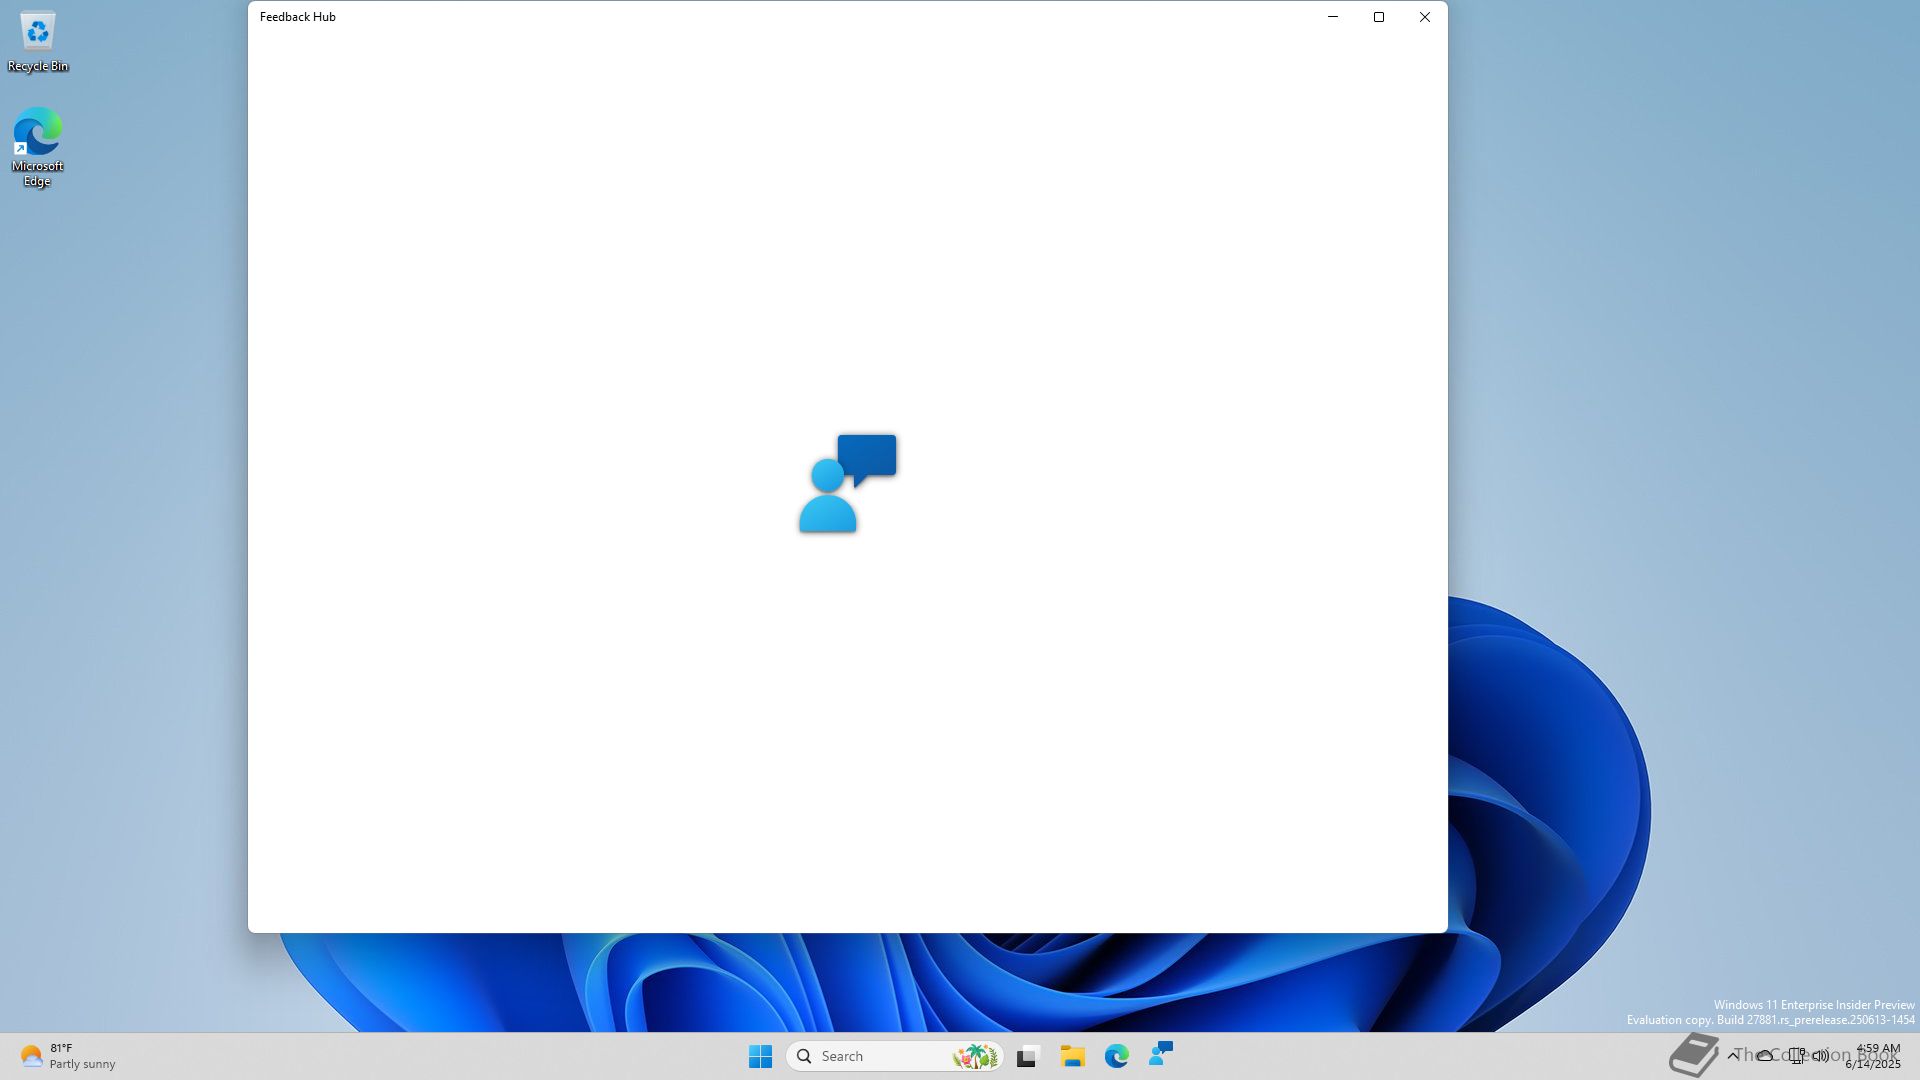
Task: Click the OneDrive cloud tray icon
Action: [1765, 1056]
